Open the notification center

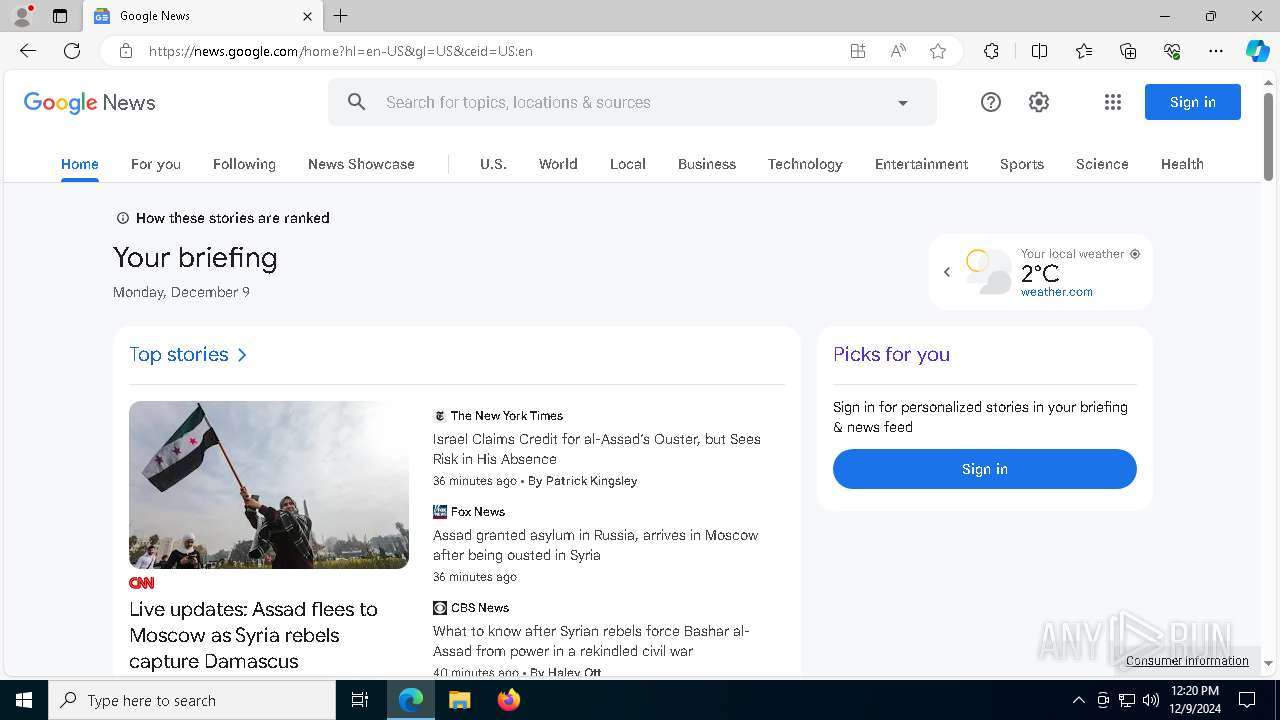tap(1247, 700)
